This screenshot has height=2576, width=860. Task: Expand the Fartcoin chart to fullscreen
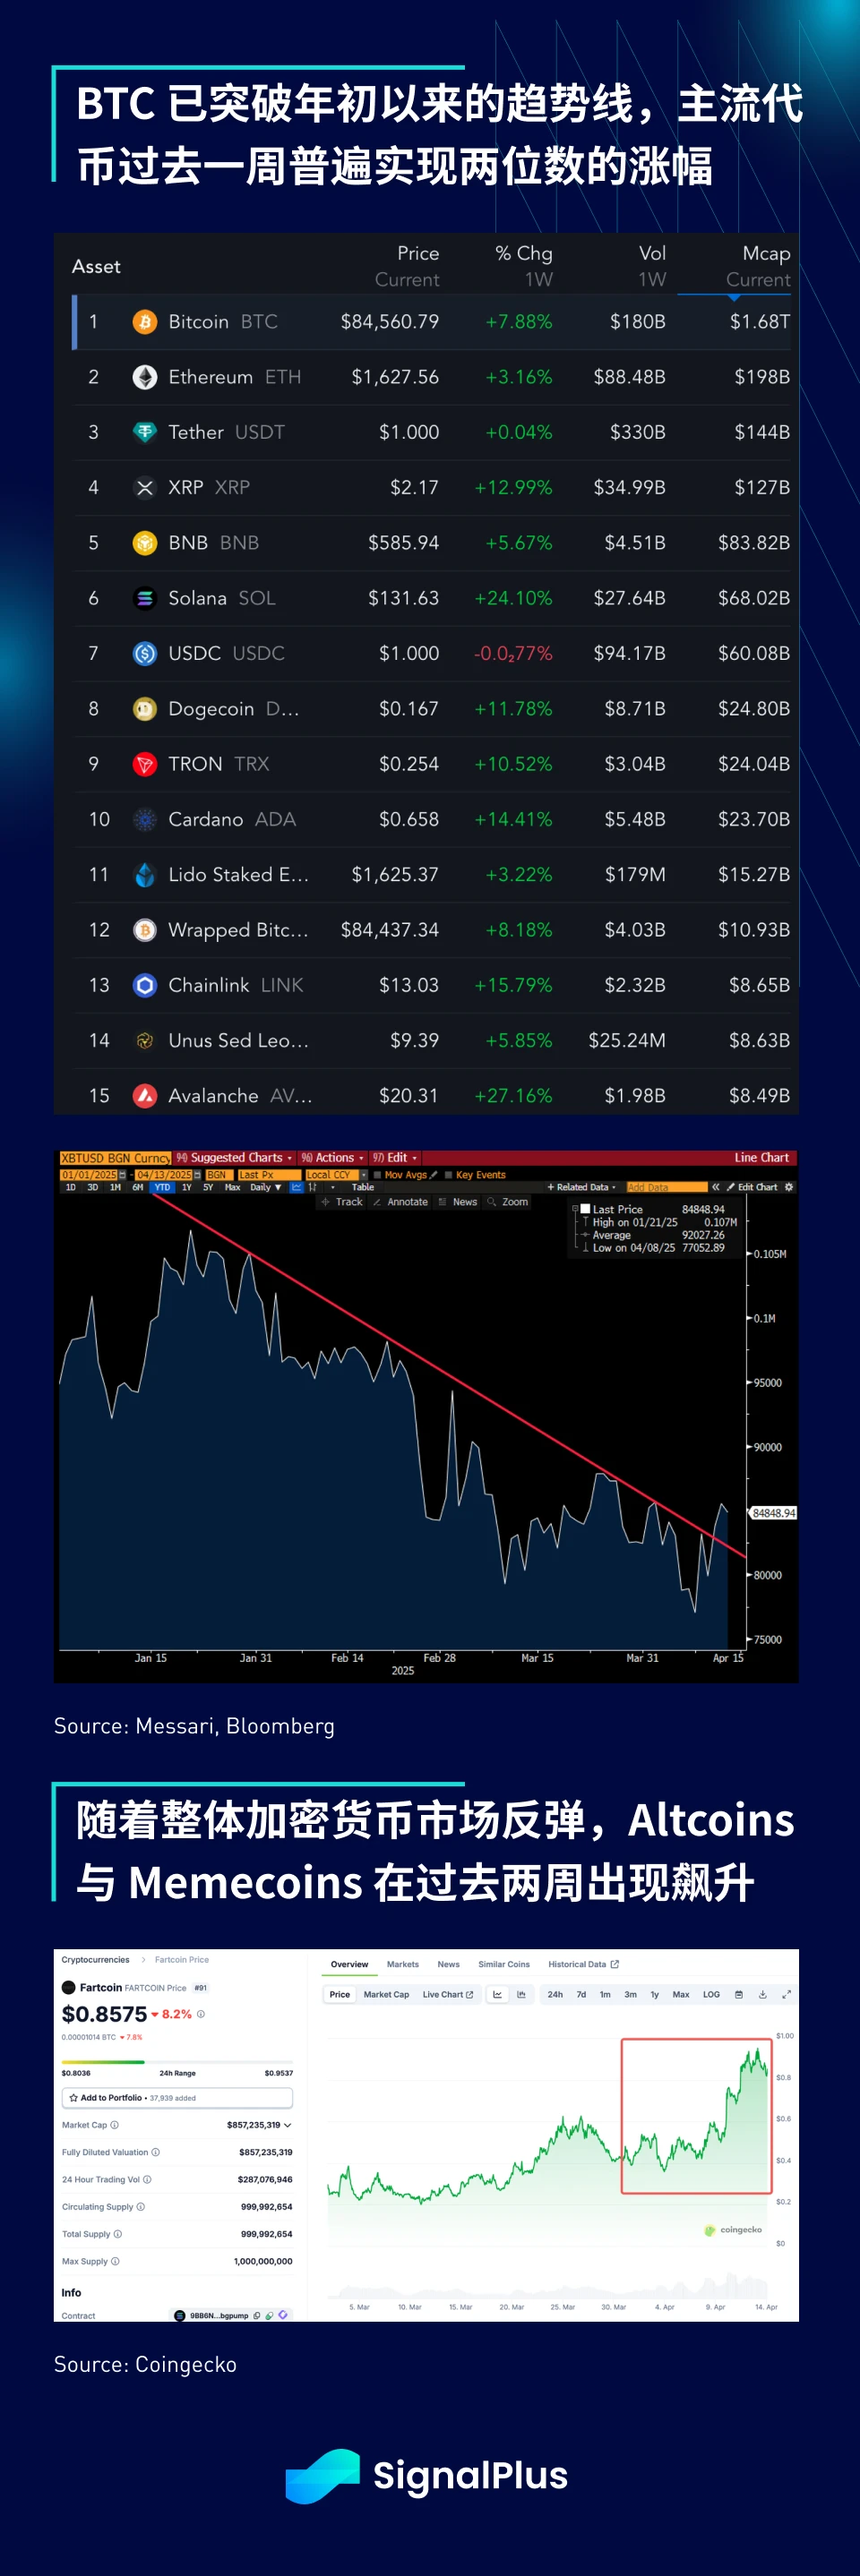coord(786,1994)
